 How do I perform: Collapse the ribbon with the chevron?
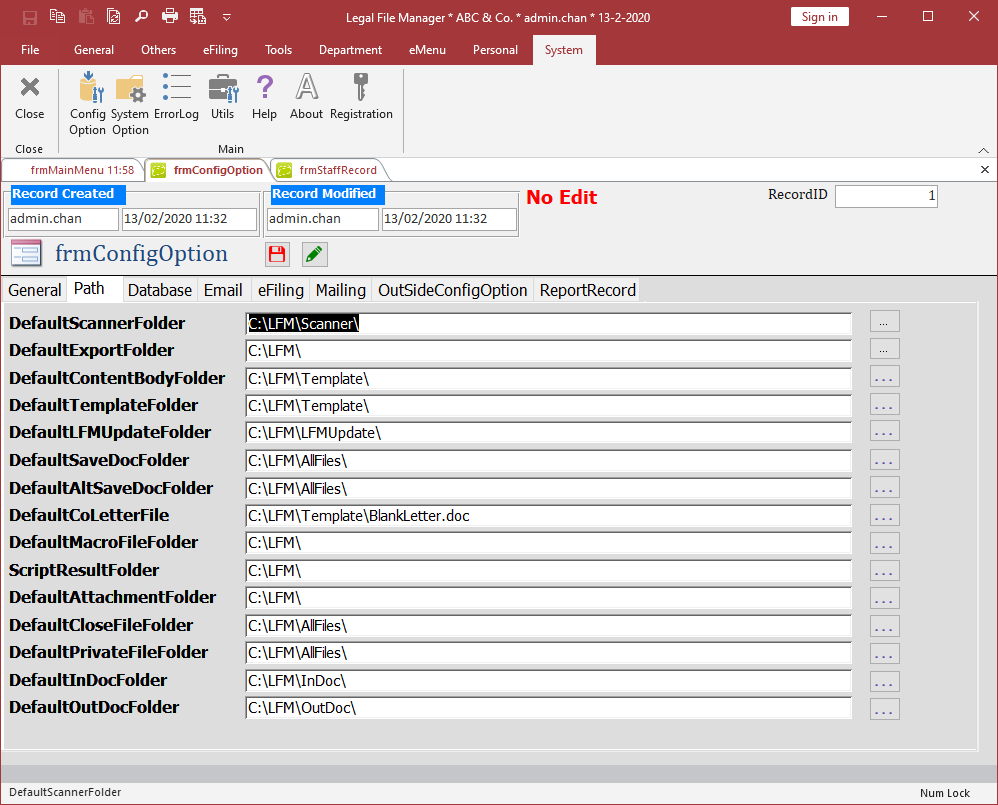pyautogui.click(x=983, y=150)
